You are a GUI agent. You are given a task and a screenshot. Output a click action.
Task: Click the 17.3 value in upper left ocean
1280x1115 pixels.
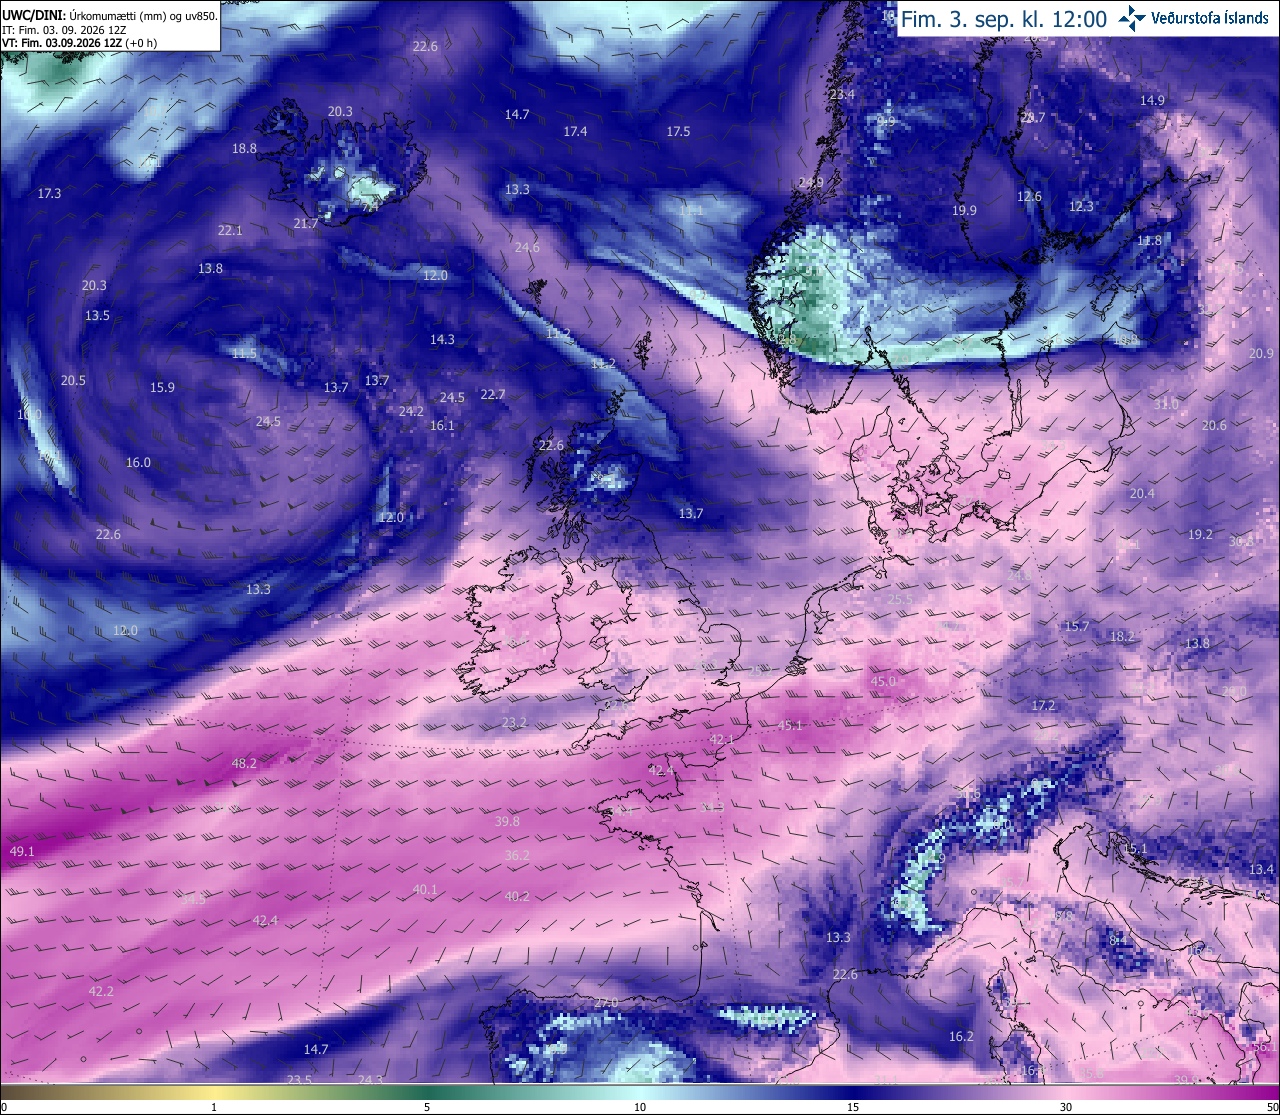pyautogui.click(x=49, y=193)
